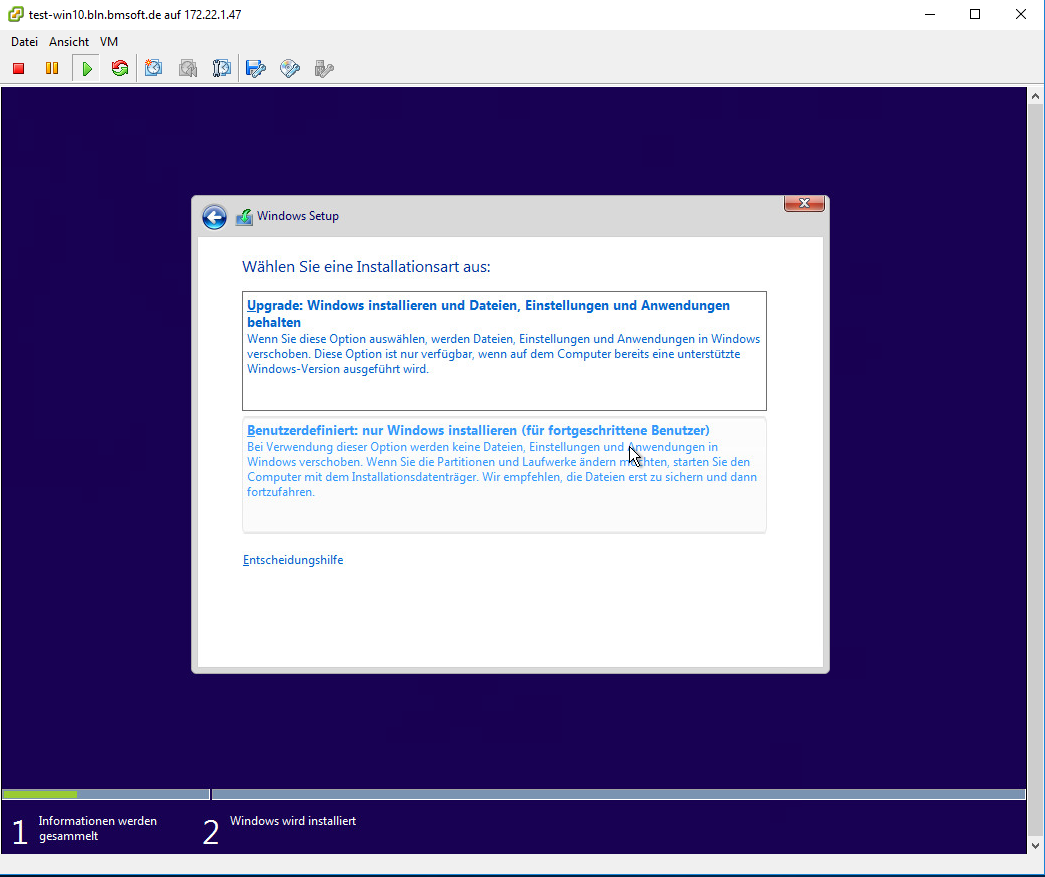The image size is (1045, 877).
Task: Click 'Wählen Sie eine Installationsart aus:' heading
Action: tap(366, 267)
